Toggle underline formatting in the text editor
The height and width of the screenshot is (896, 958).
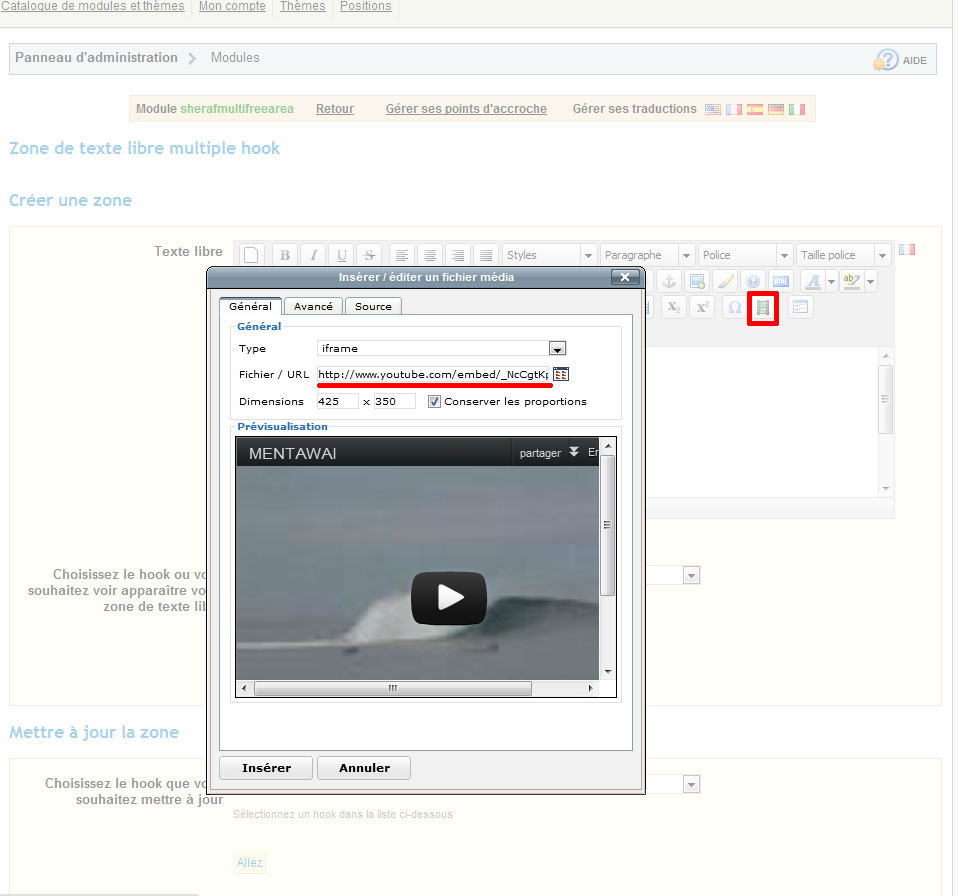(x=342, y=255)
